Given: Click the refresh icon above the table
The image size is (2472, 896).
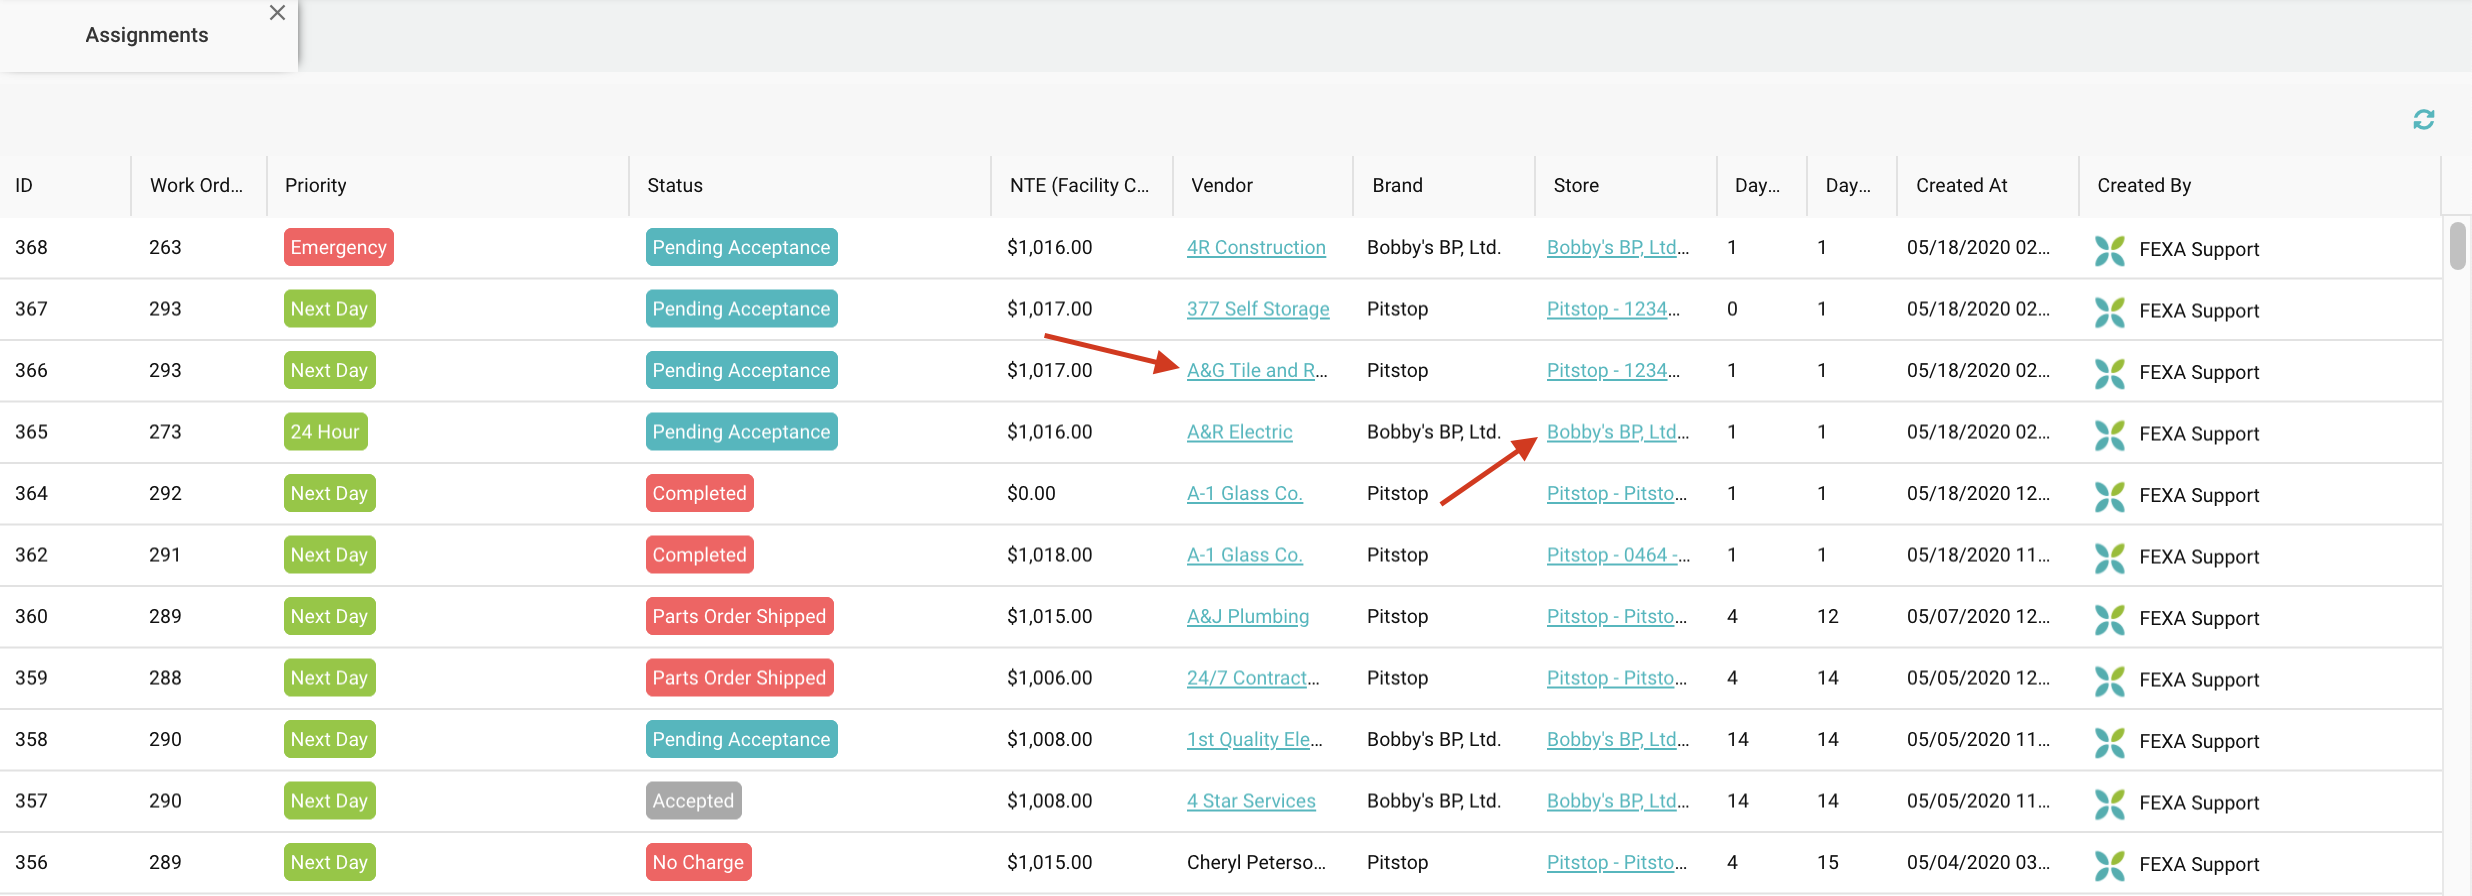Looking at the screenshot, I should coord(2423,120).
